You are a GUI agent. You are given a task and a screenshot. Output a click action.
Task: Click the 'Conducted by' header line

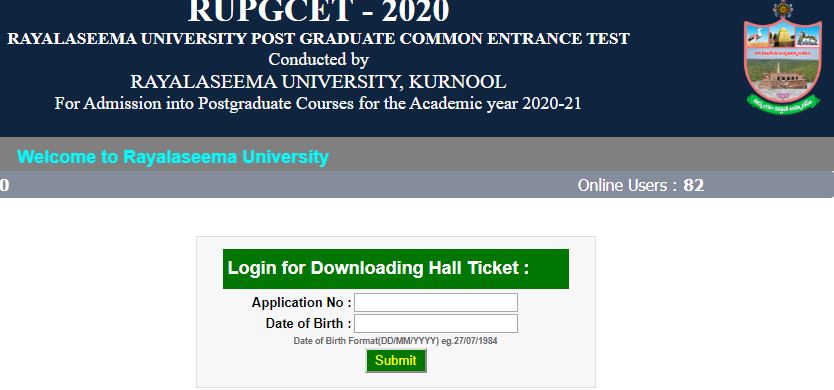point(318,60)
